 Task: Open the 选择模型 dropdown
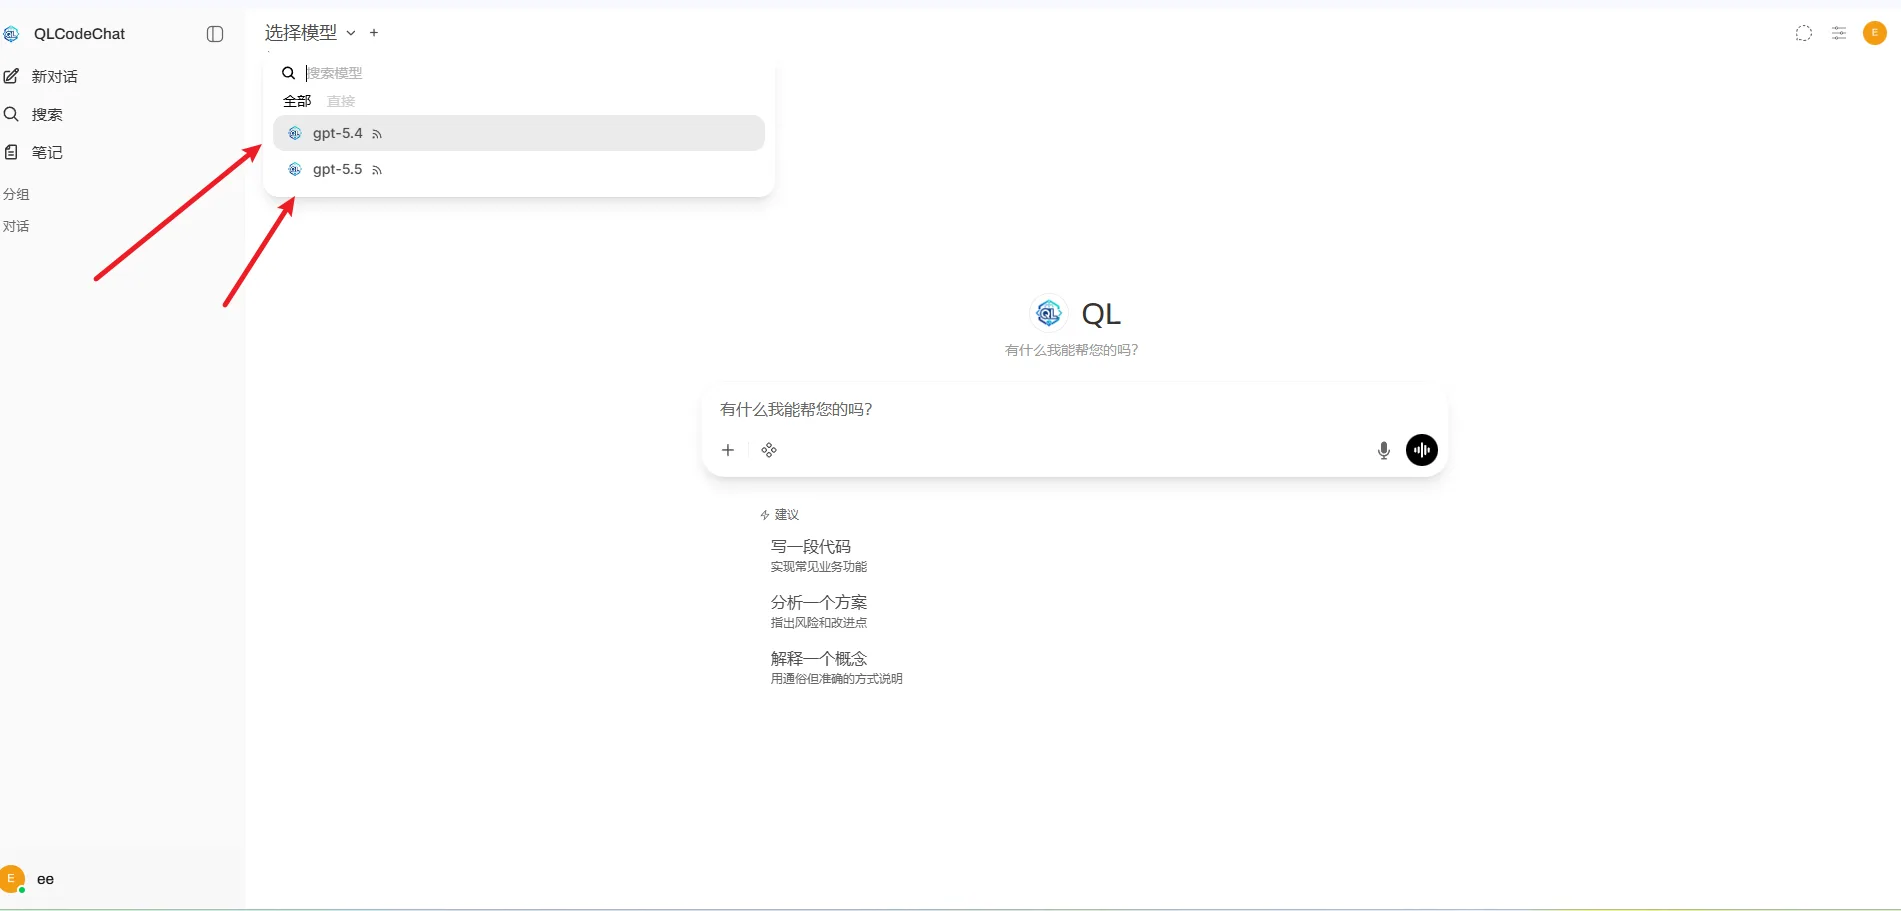[x=310, y=33]
